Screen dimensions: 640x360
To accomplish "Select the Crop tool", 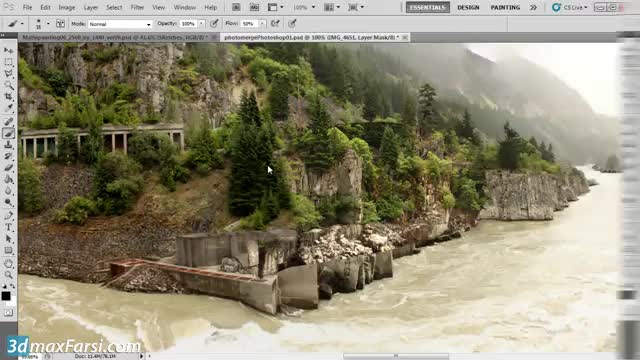I will coord(8,97).
